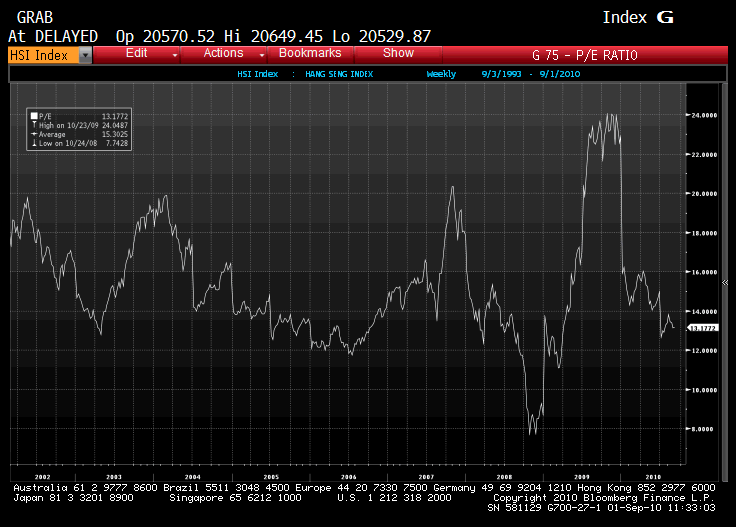Click the 2008 year label on time axis

click(x=505, y=477)
